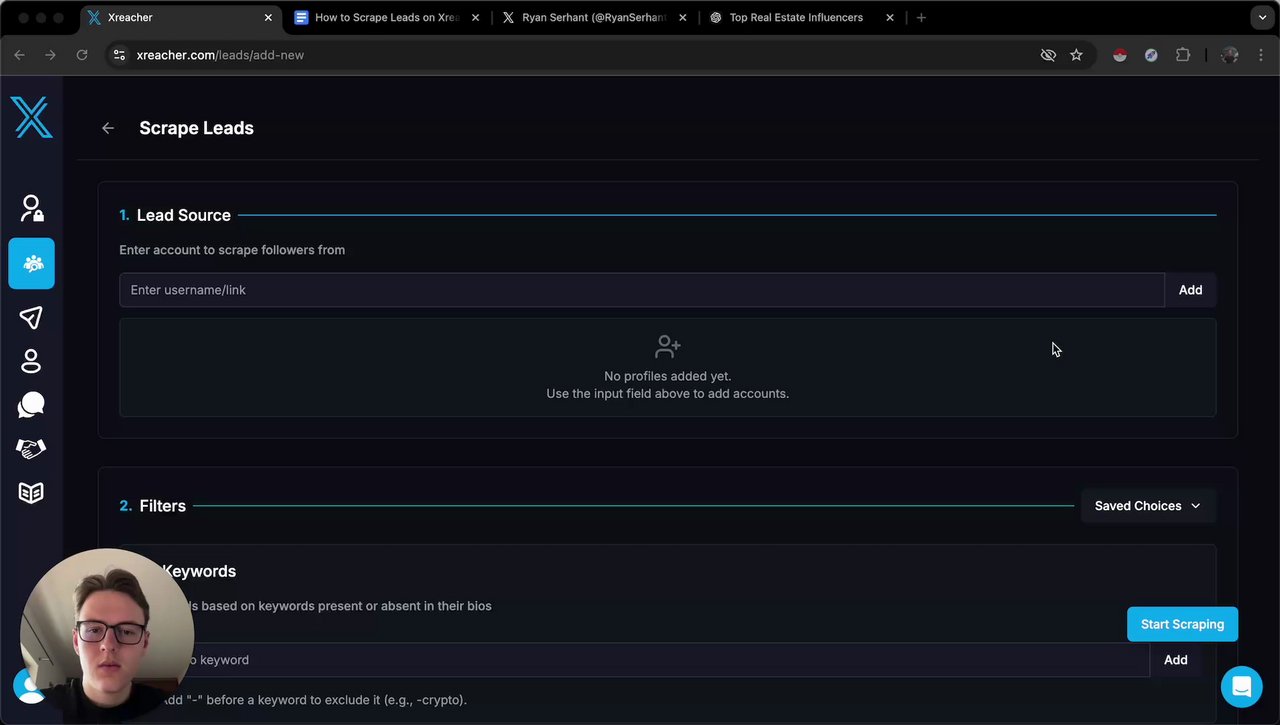Close the Xreacher tab

tap(268, 17)
